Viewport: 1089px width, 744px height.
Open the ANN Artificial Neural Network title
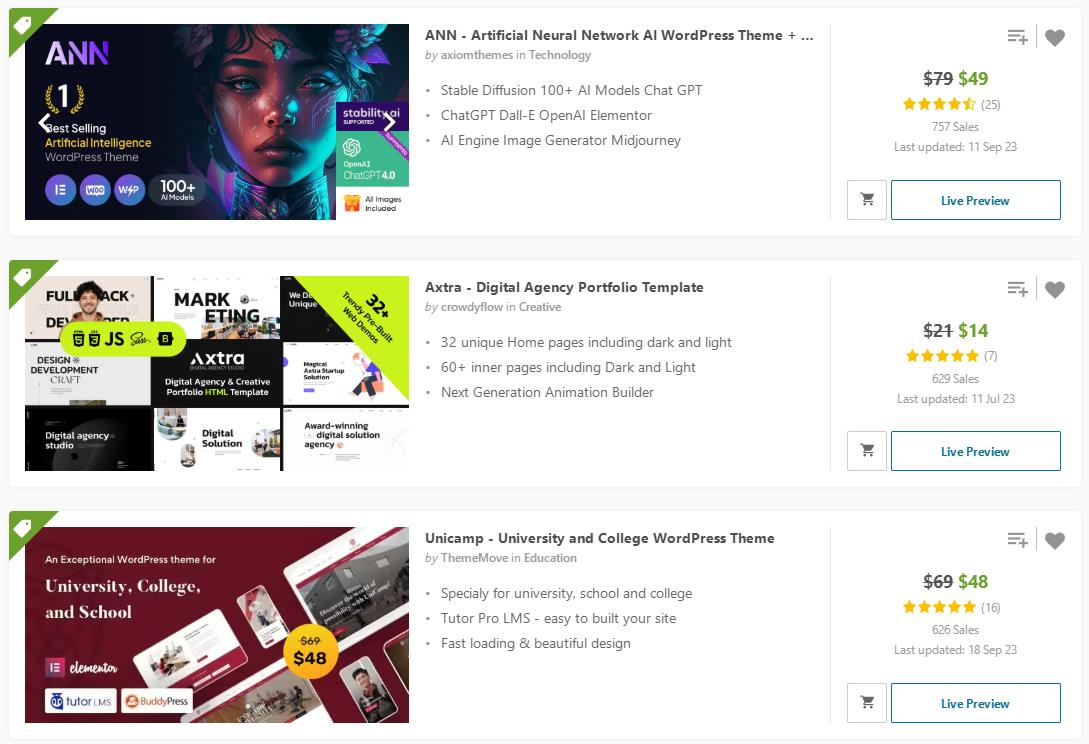pos(618,35)
